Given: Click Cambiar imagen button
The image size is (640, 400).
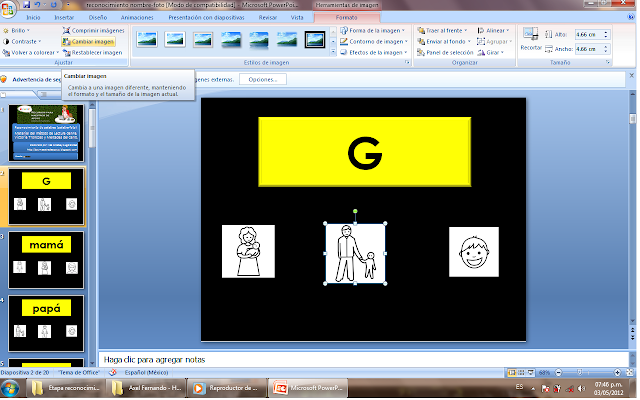Looking at the screenshot, I should (88, 42).
